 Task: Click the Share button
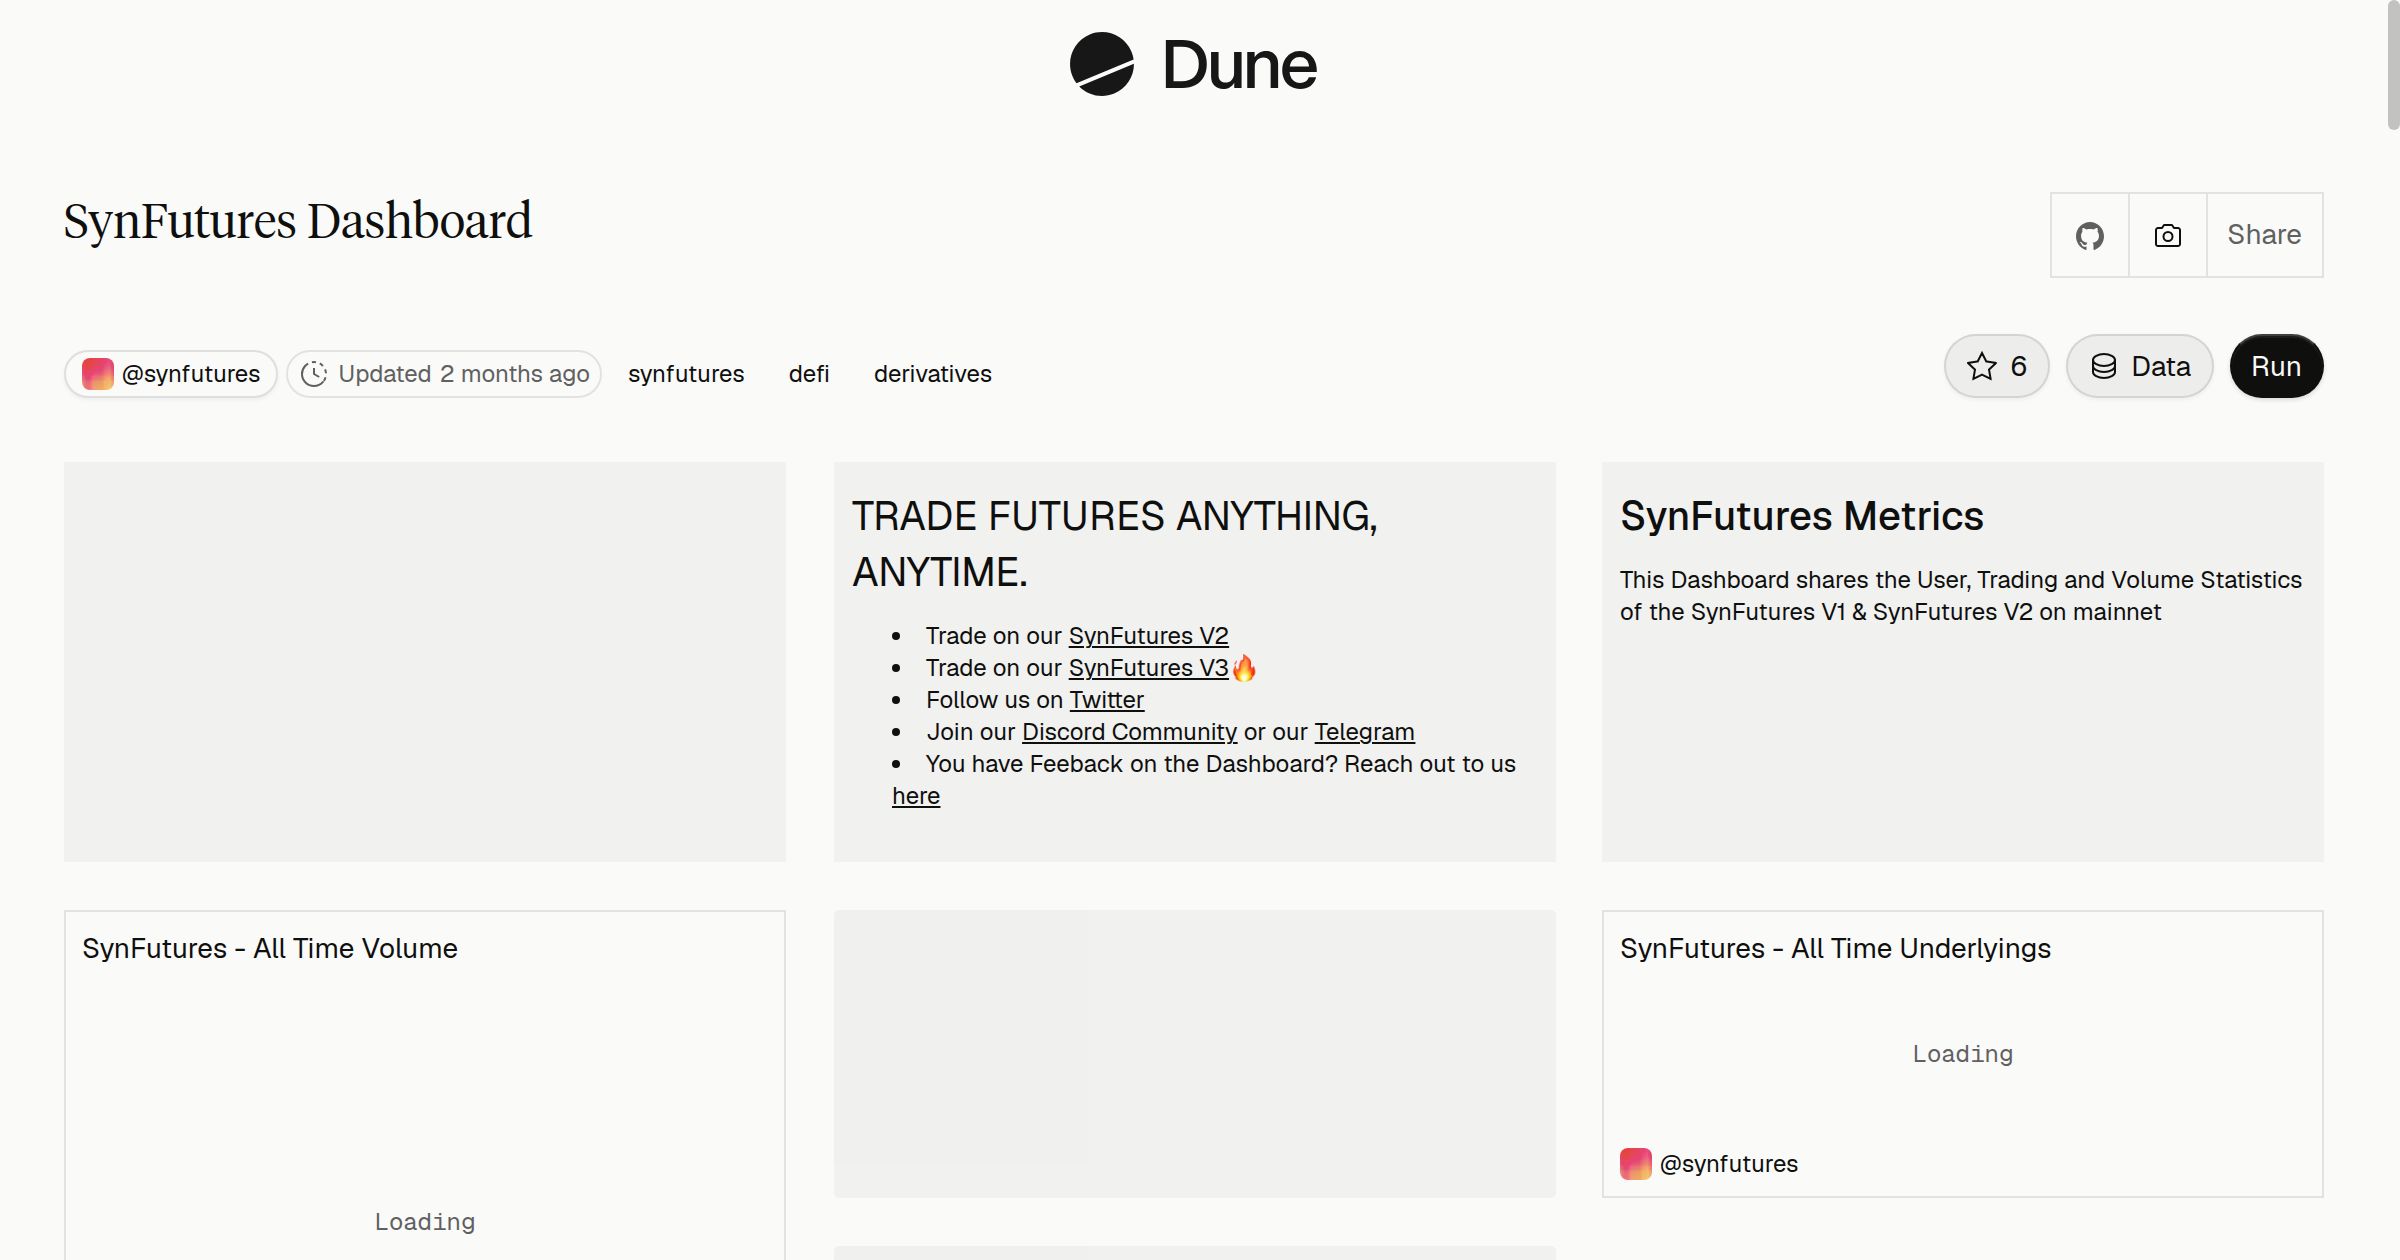coord(2264,235)
